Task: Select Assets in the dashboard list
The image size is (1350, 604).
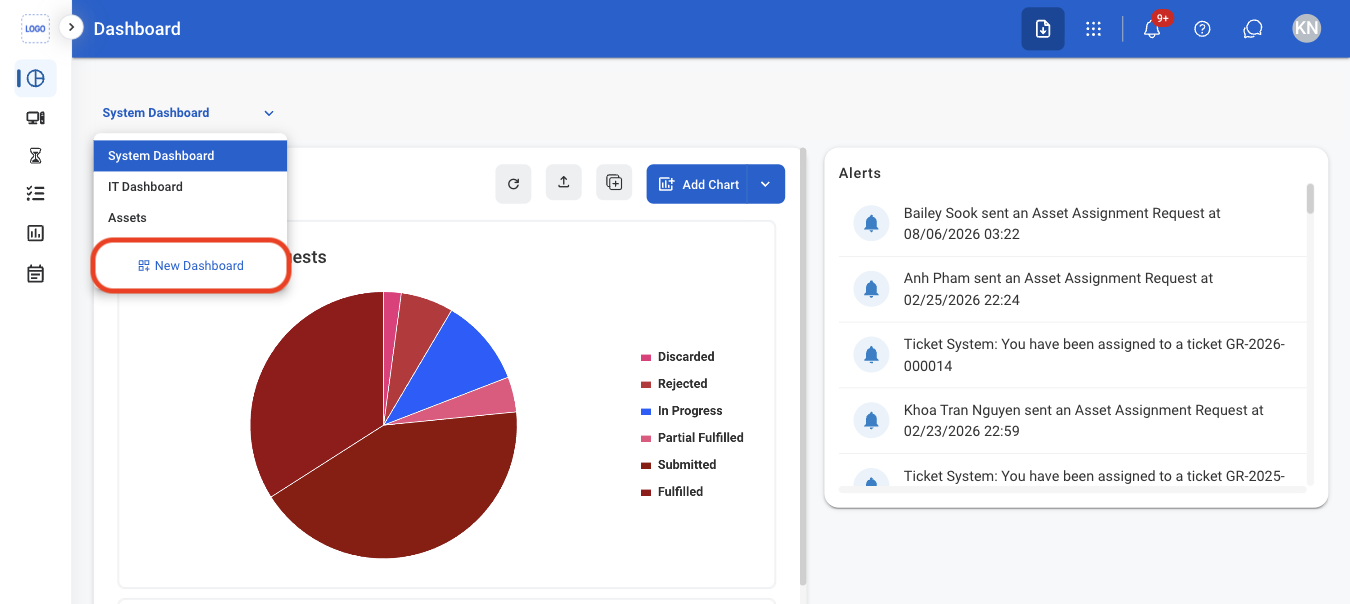Action: pos(190,218)
